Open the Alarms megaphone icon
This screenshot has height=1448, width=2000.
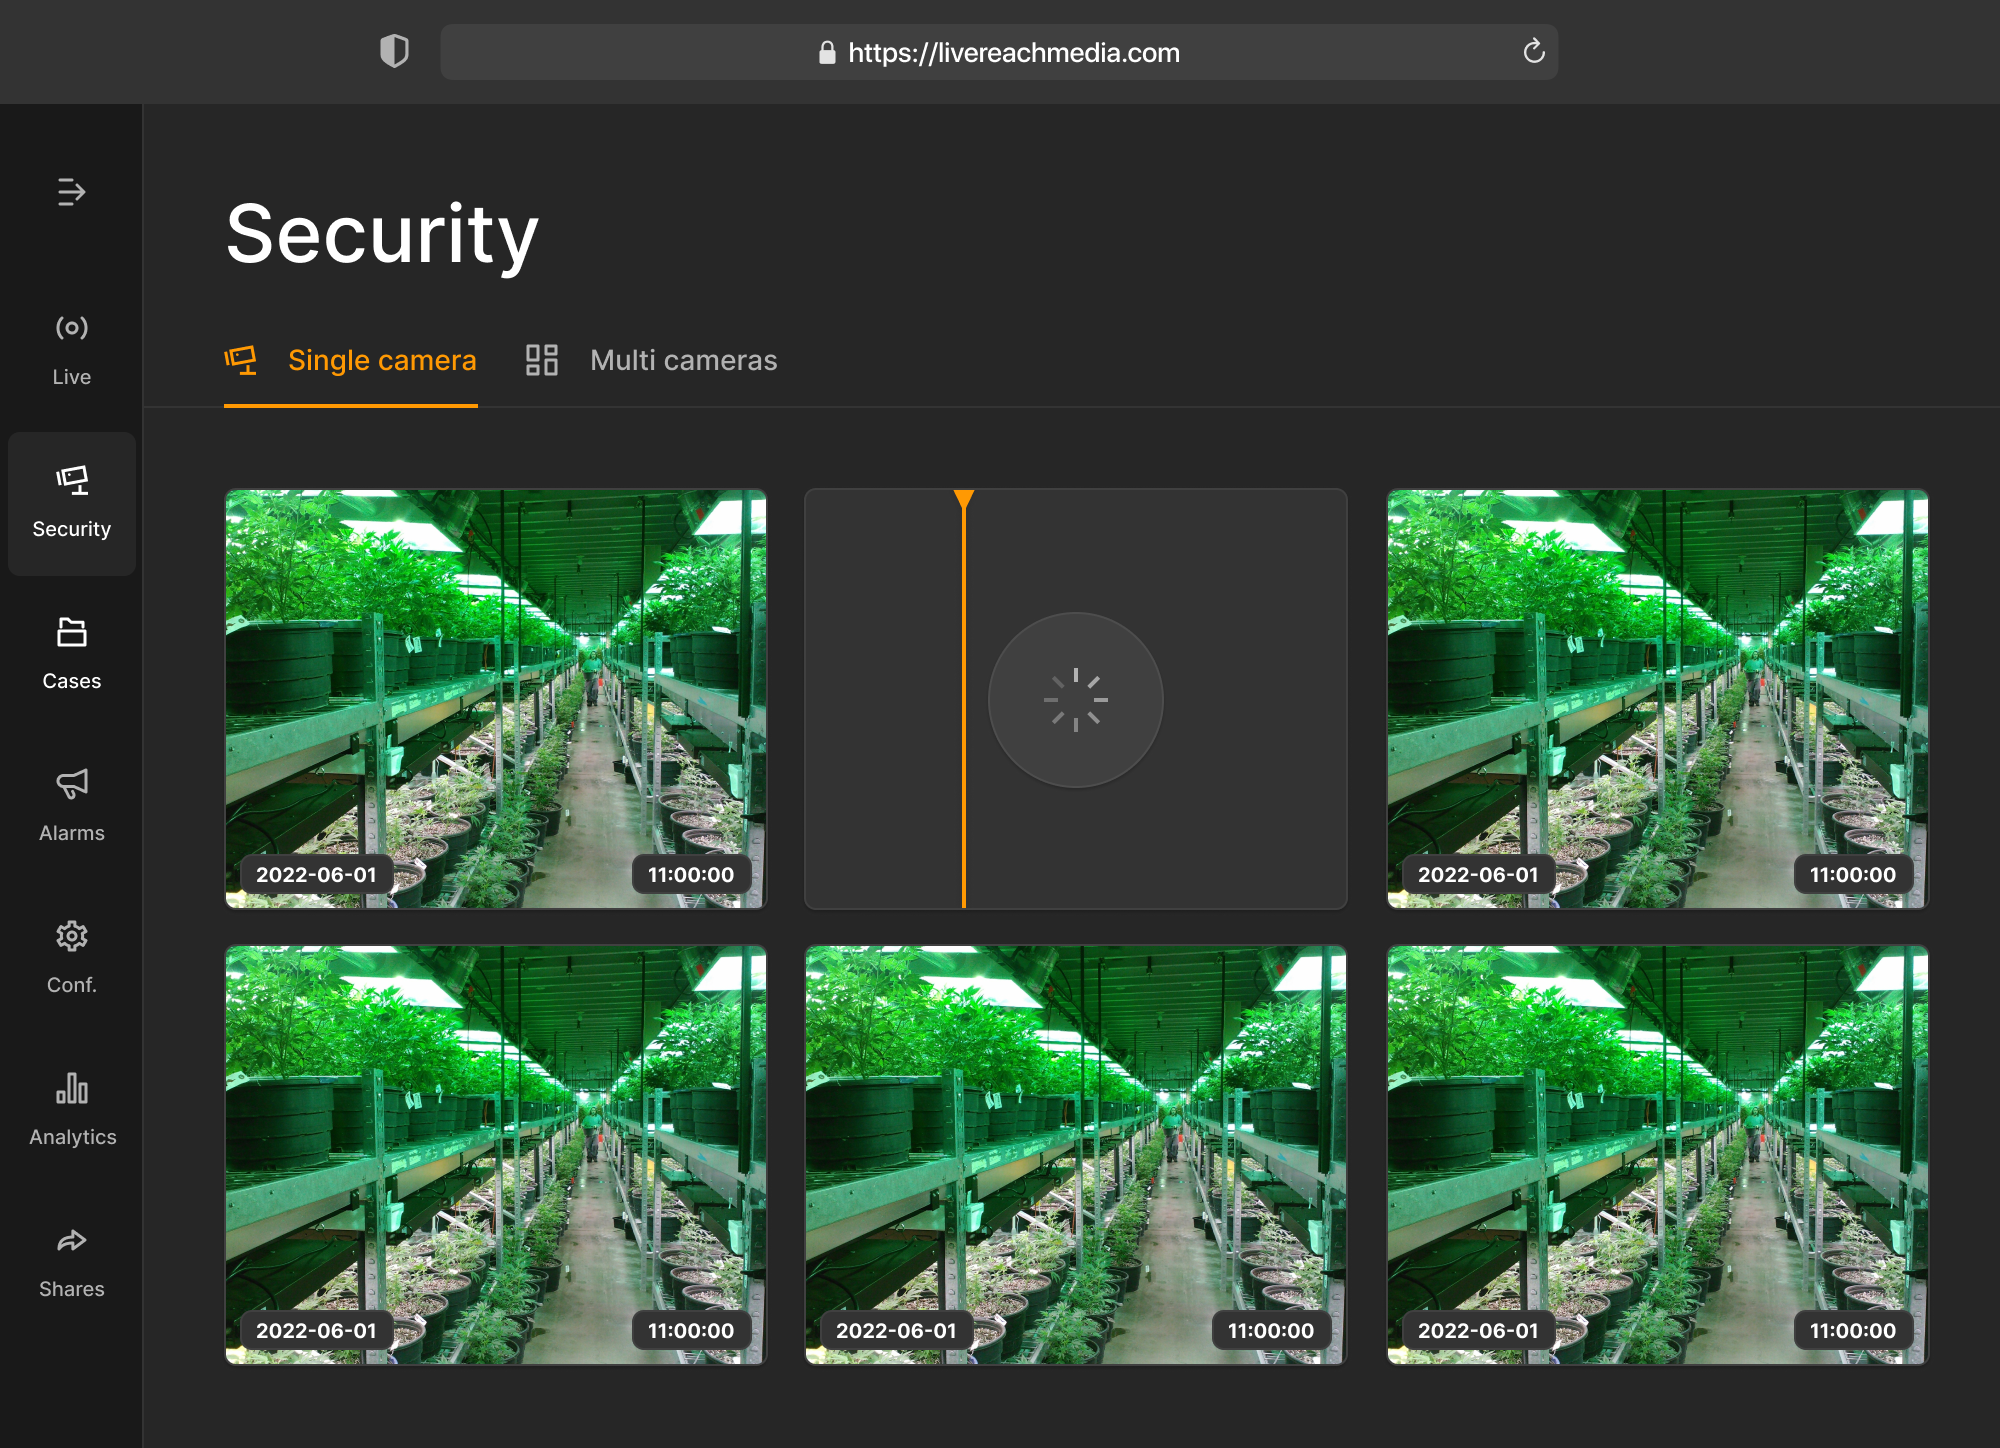click(x=71, y=784)
